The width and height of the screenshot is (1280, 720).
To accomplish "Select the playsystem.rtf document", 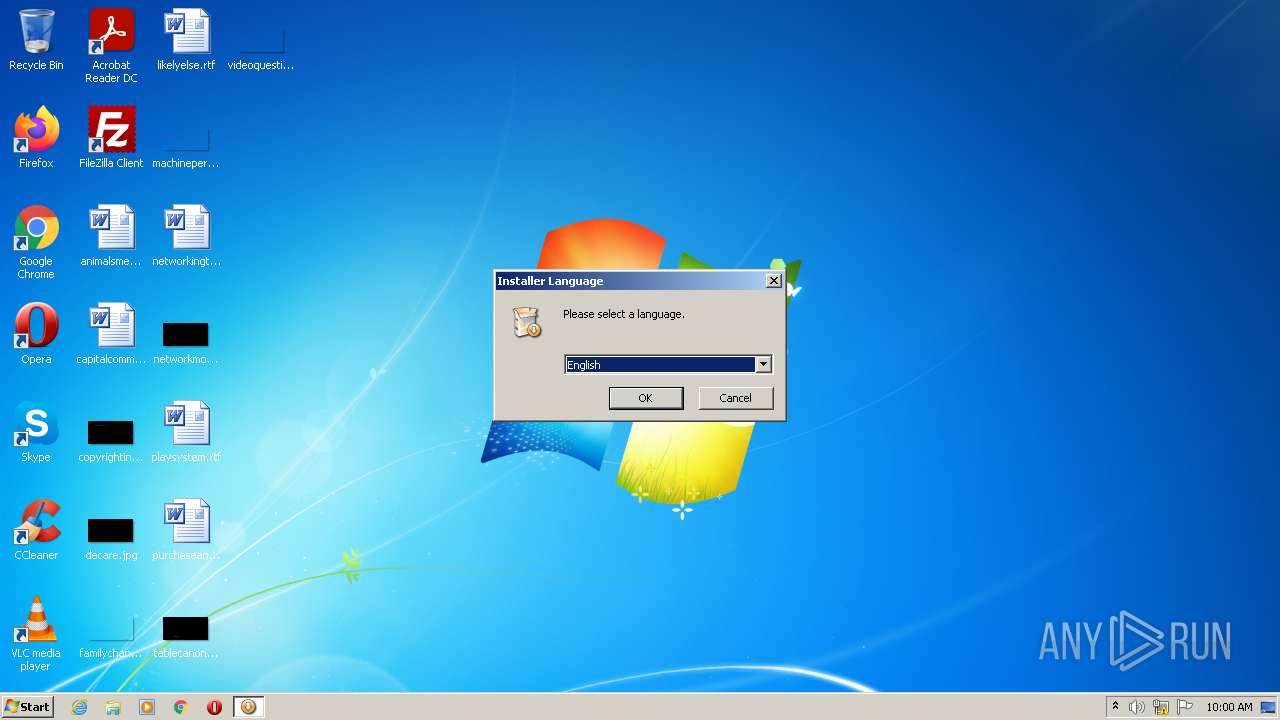I will click(x=186, y=433).
